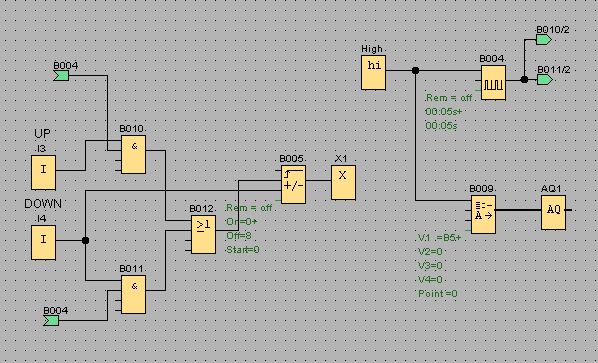Select the High constant hi block
This screenshot has width=598, height=363.
click(373, 72)
